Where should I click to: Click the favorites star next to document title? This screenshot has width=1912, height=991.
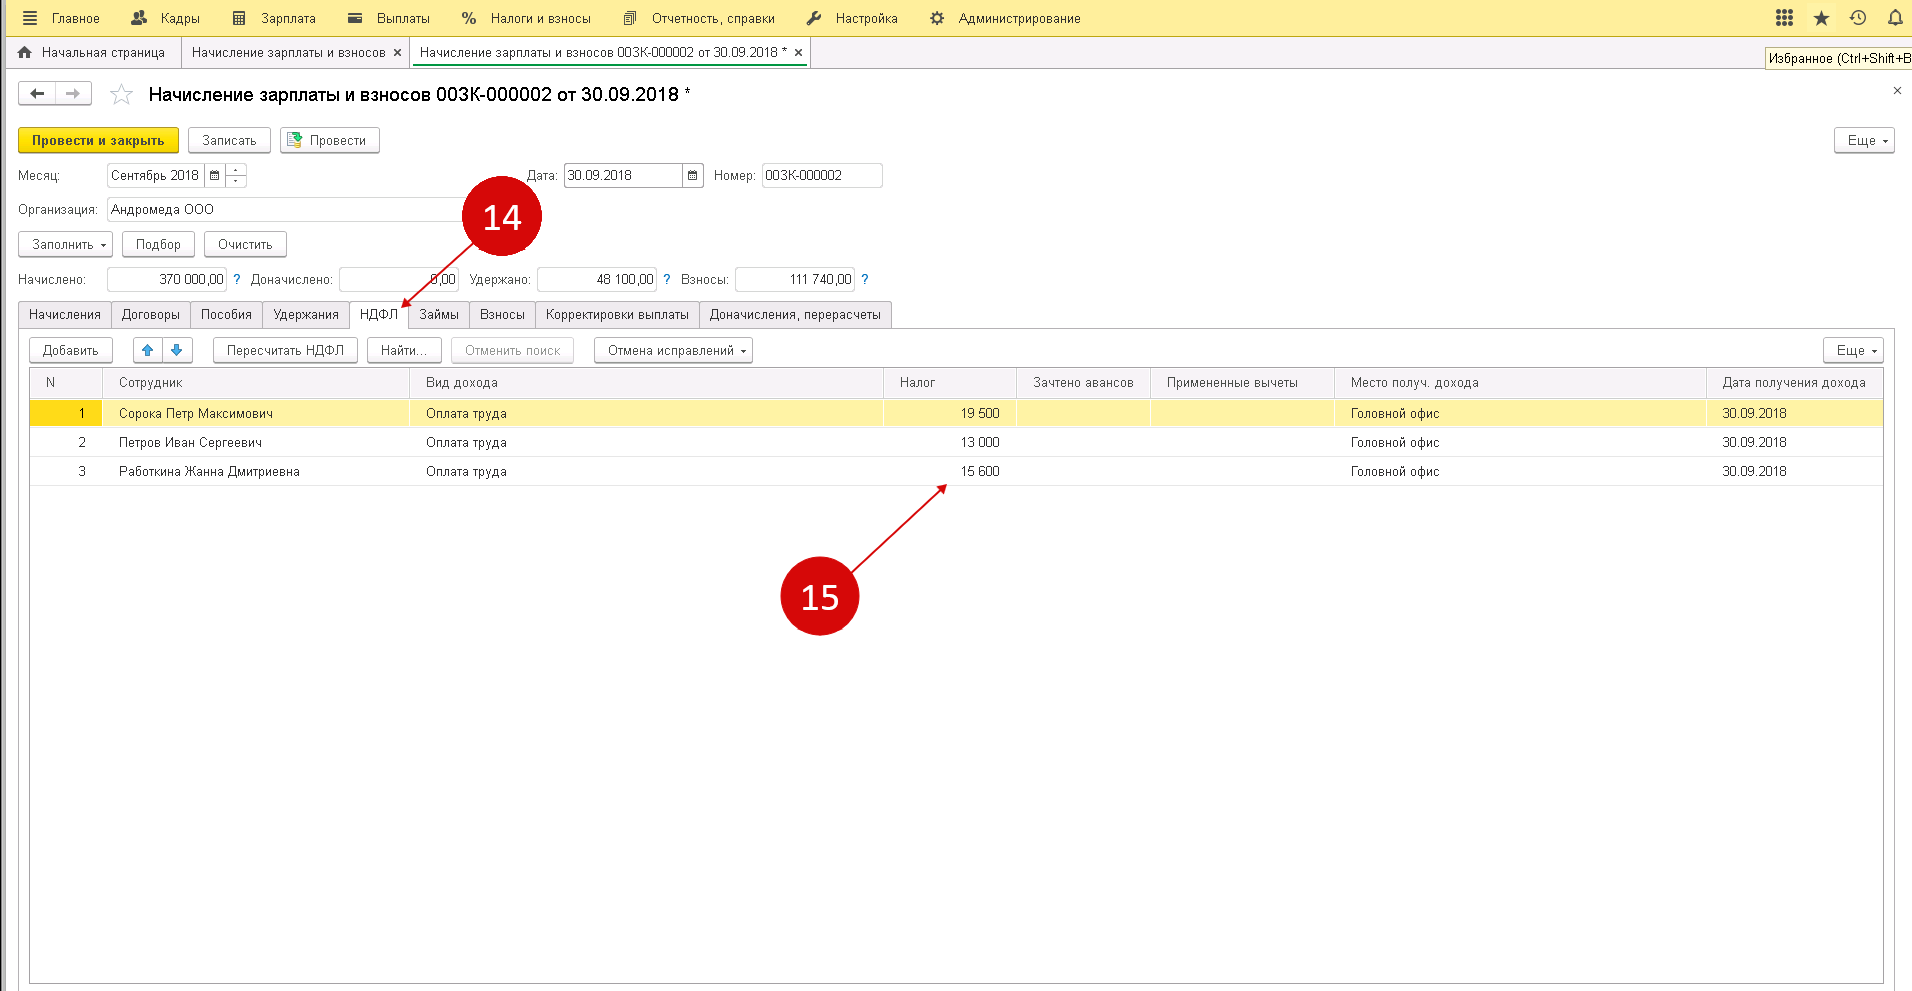pyautogui.click(x=122, y=95)
